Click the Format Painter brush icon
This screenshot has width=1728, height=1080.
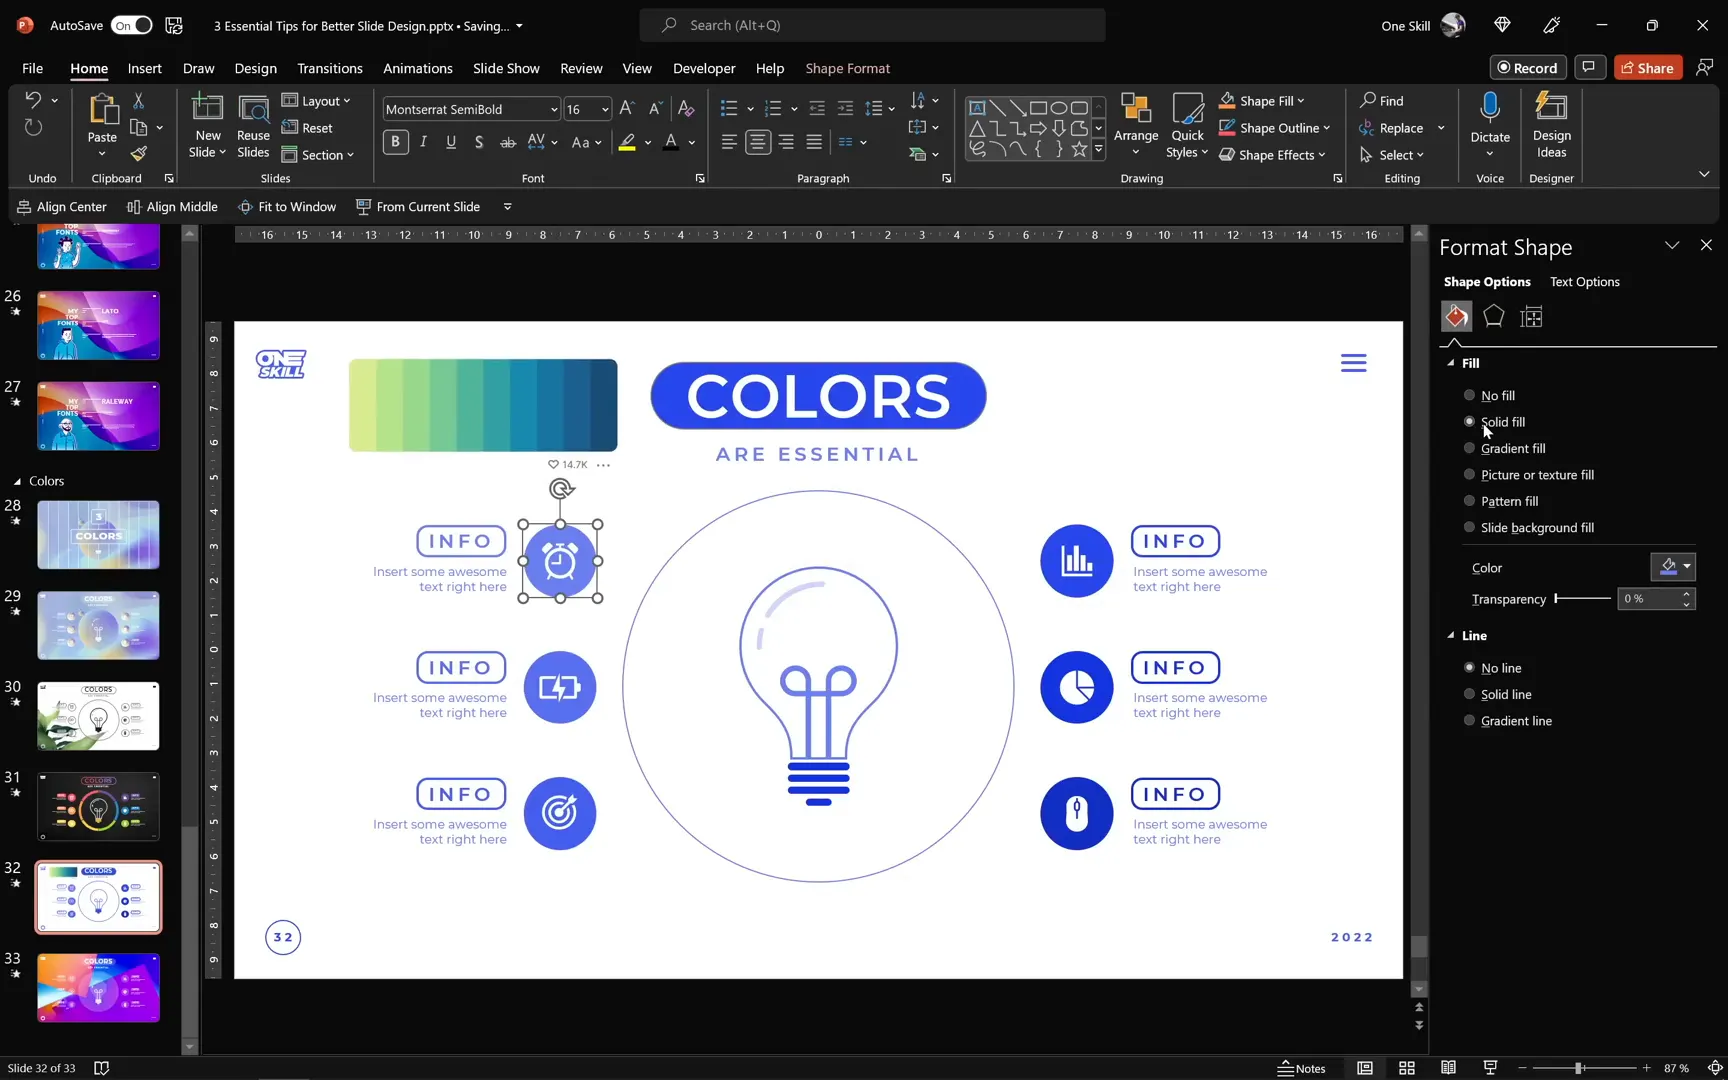click(139, 154)
